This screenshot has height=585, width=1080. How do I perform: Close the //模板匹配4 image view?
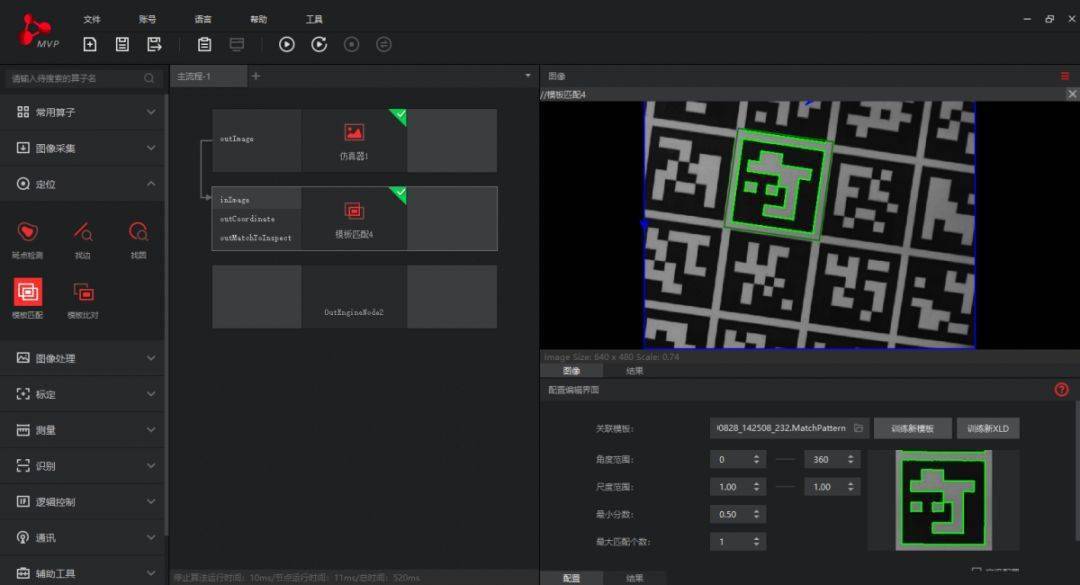[x=1072, y=94]
